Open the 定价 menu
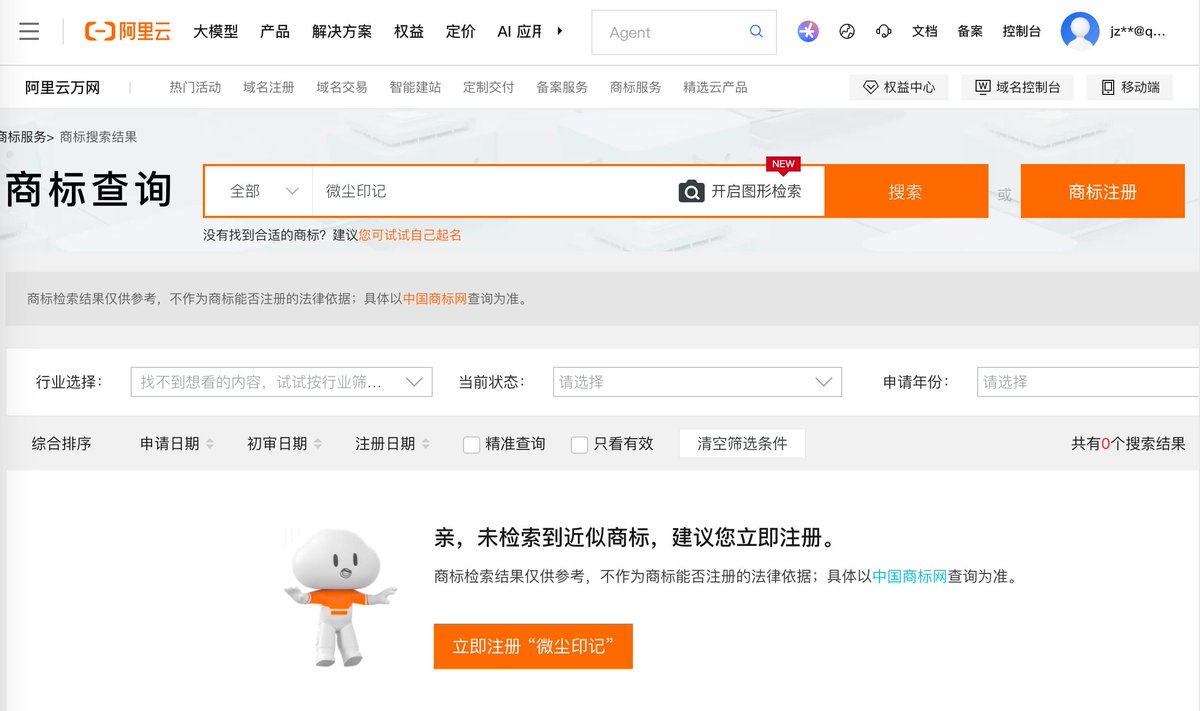Image resolution: width=1200 pixels, height=711 pixels. coord(461,32)
